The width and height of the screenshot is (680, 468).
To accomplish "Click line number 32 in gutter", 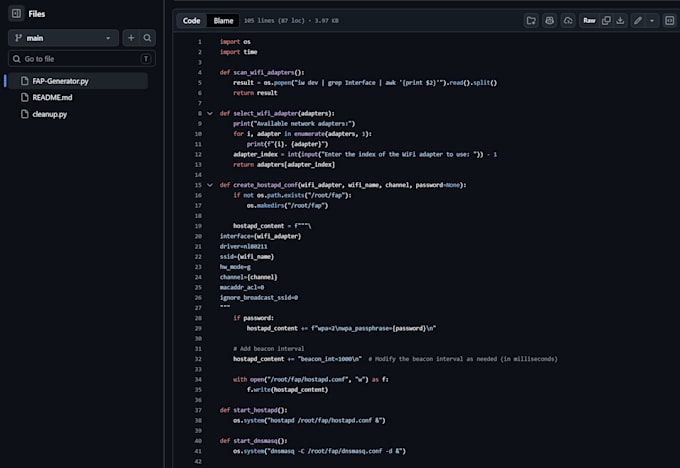I will [198, 359].
